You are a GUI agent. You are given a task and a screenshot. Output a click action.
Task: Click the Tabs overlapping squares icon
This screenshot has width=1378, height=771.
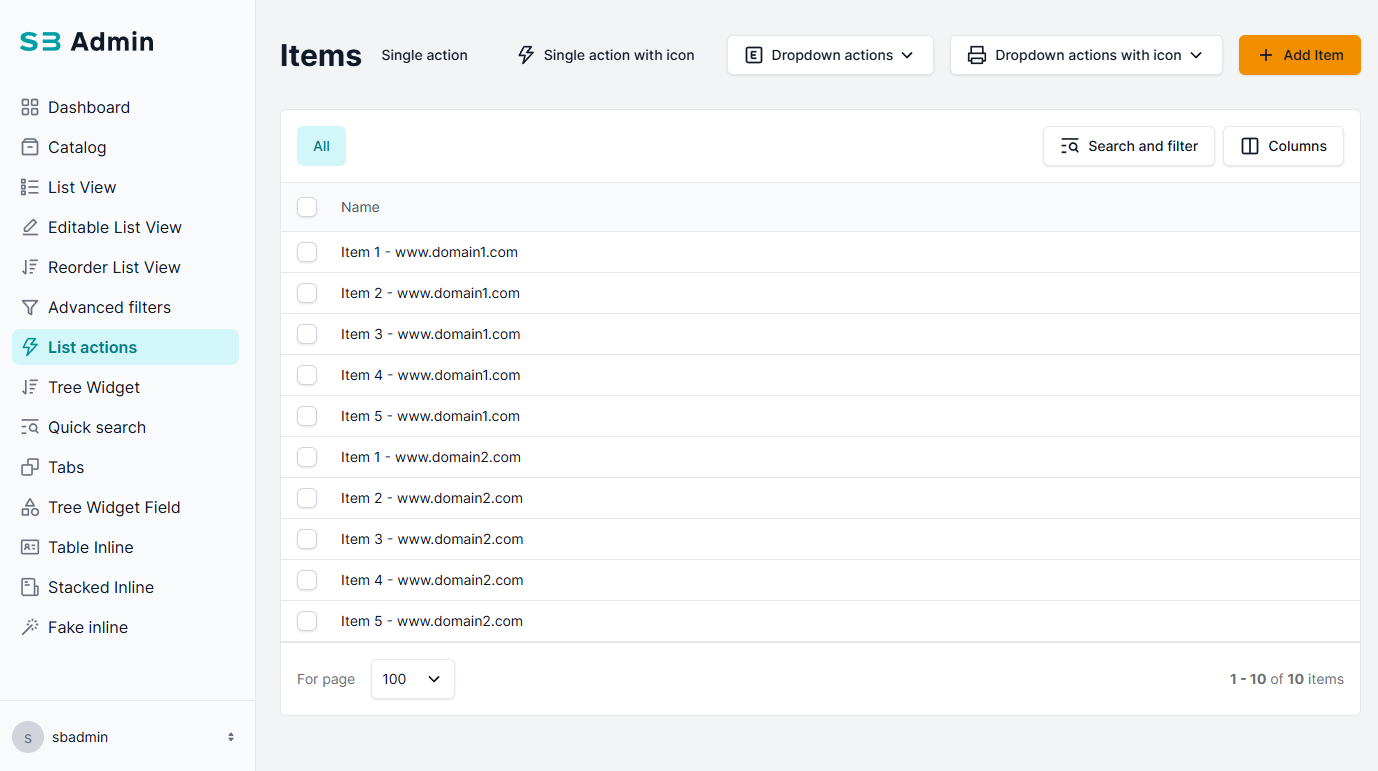(x=30, y=467)
